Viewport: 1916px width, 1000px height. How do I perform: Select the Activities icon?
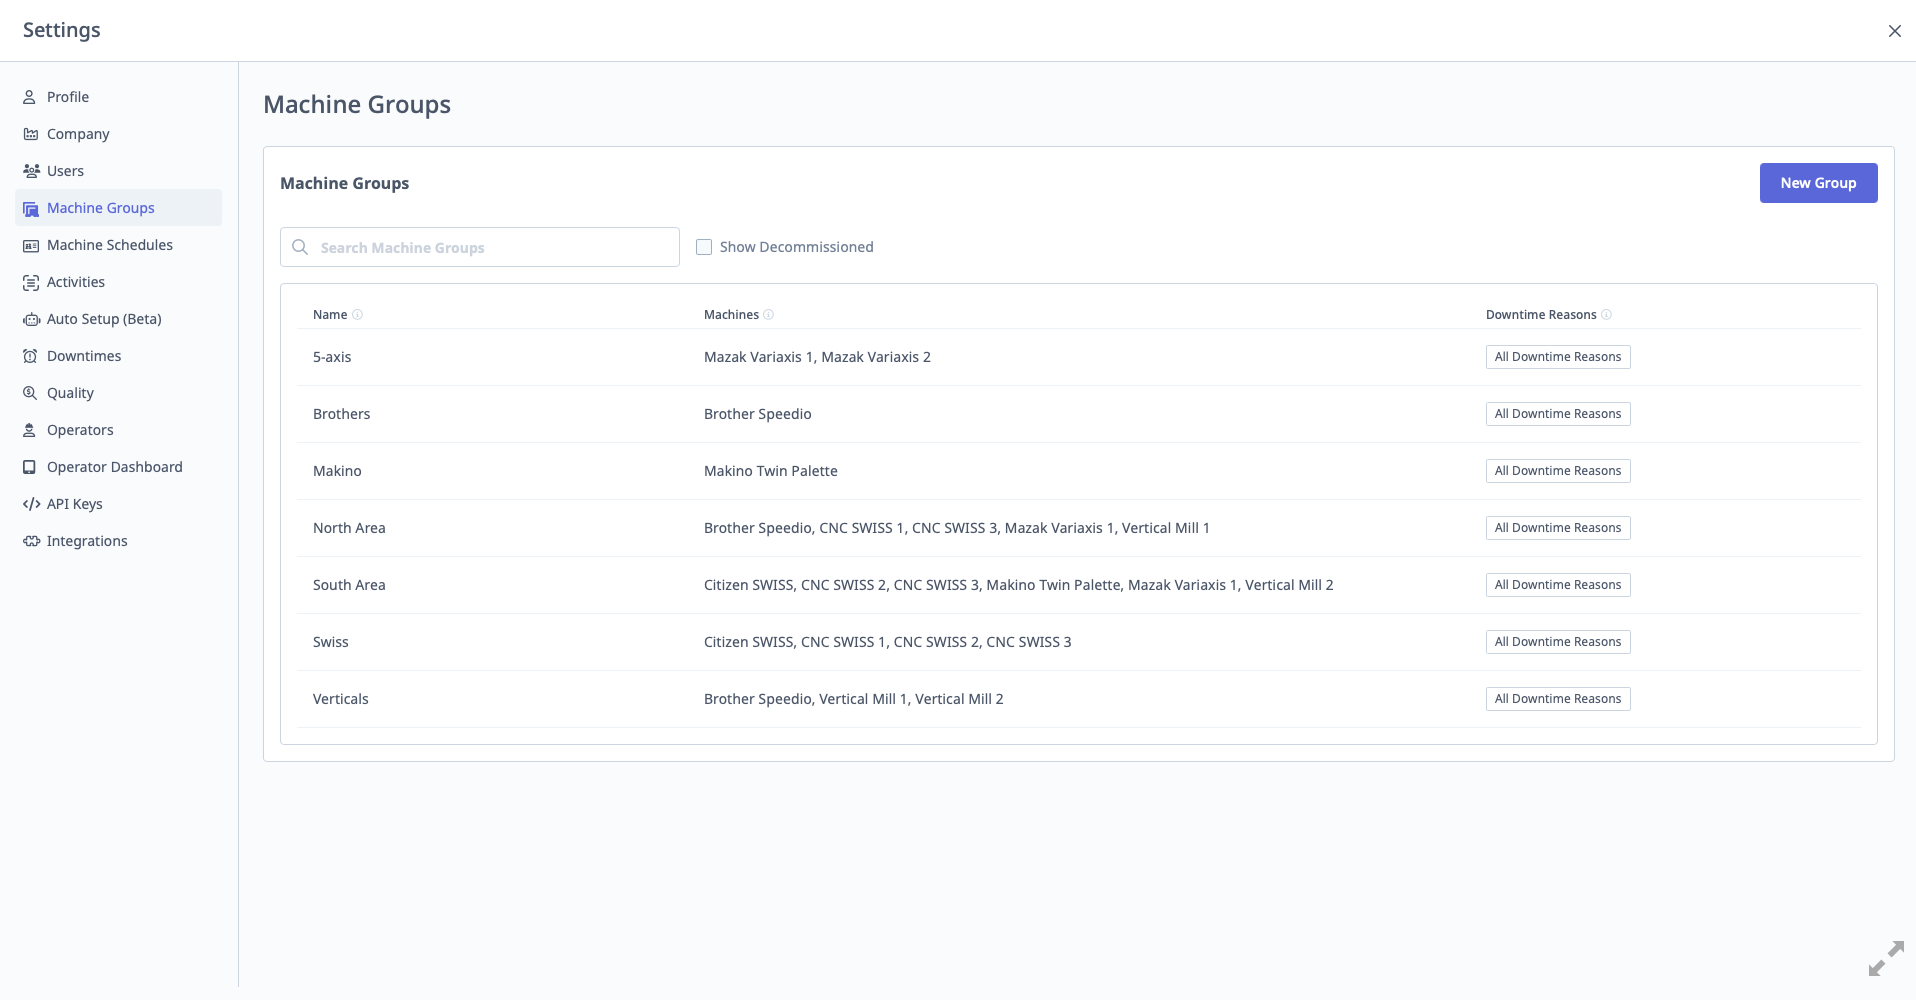(x=30, y=281)
